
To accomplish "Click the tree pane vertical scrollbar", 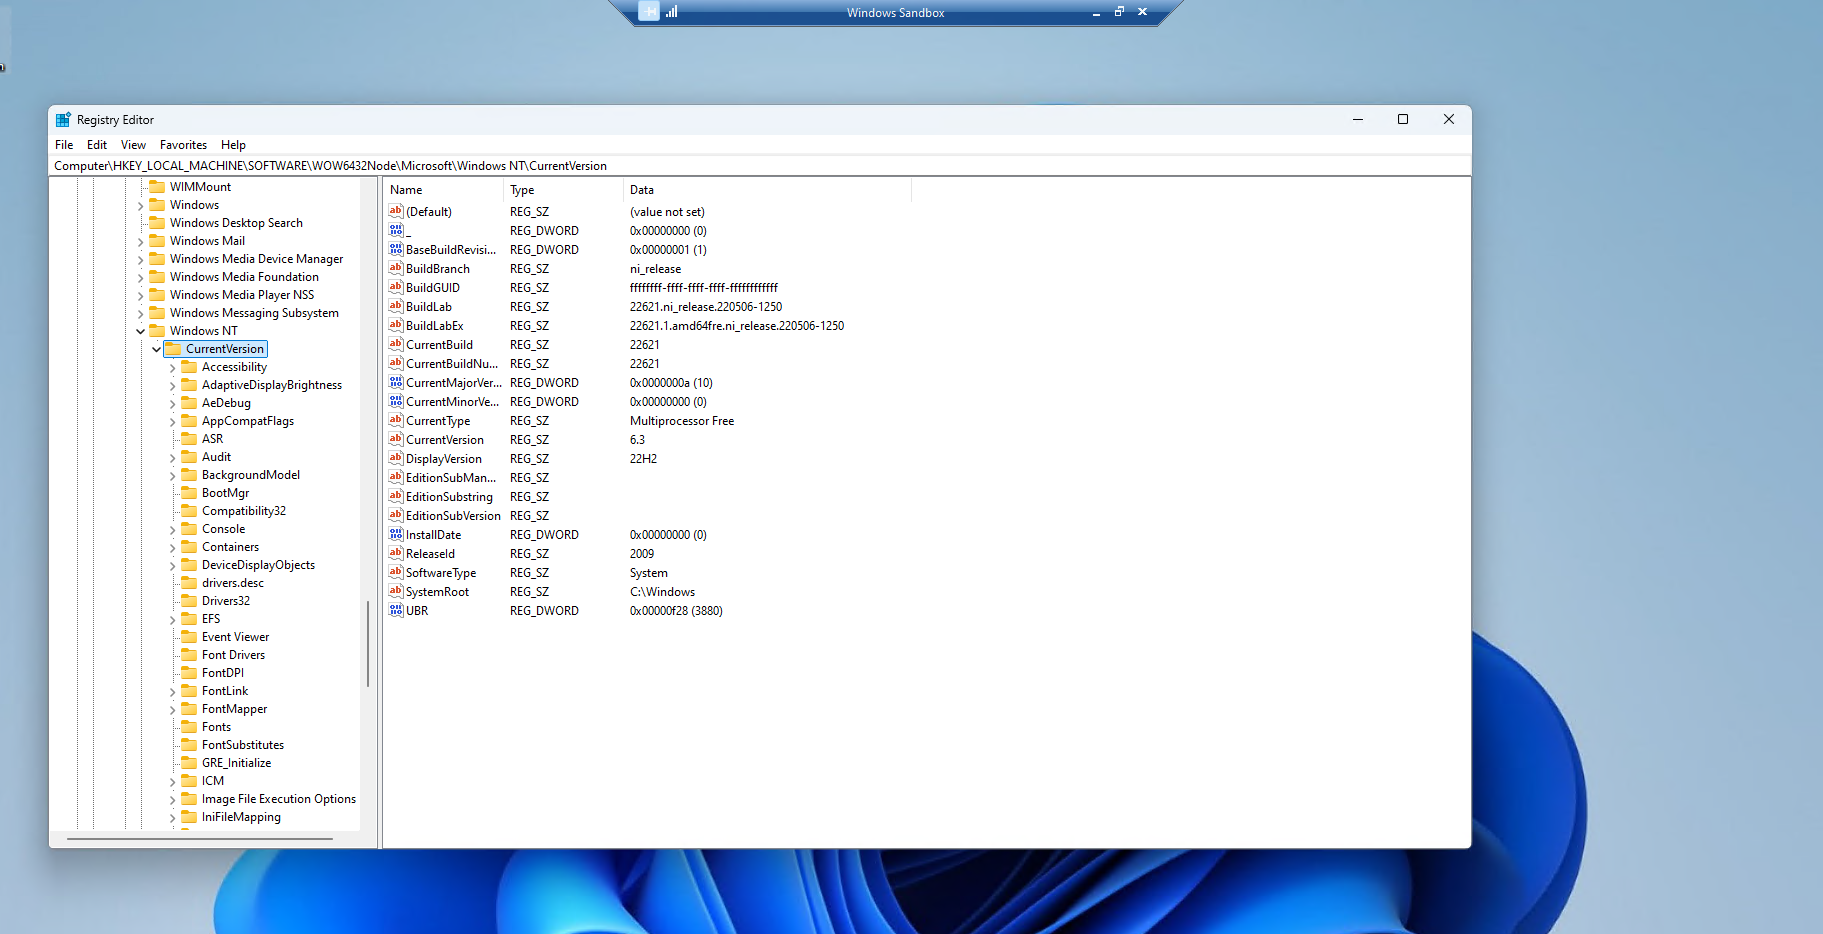I will click(x=368, y=644).
